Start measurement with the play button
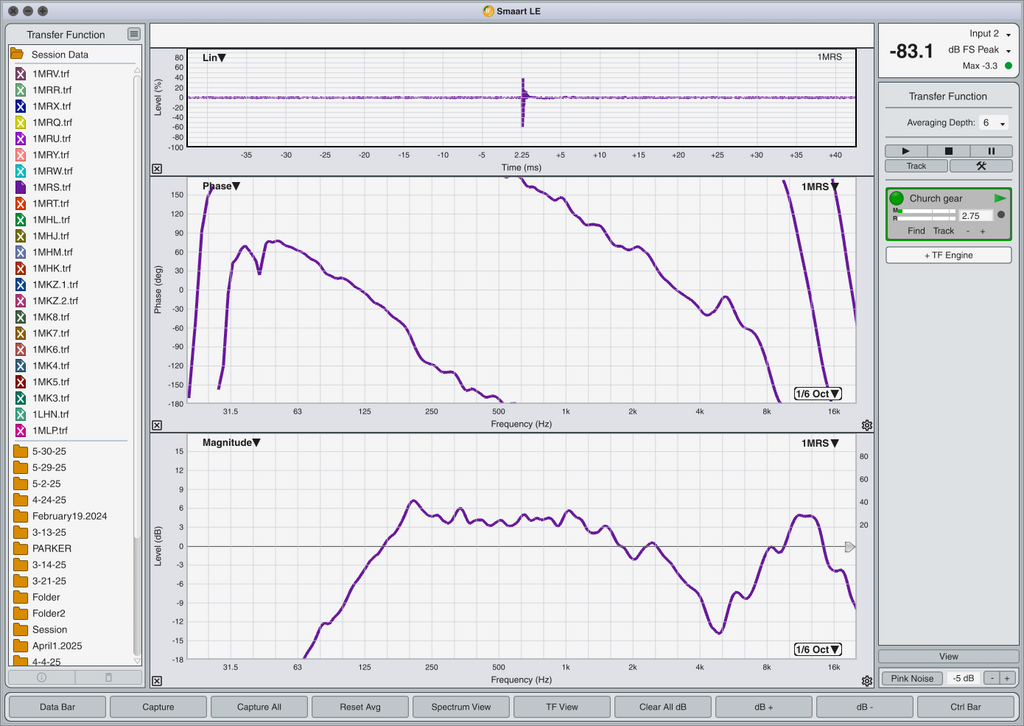The width and height of the screenshot is (1024, 726). [905, 151]
